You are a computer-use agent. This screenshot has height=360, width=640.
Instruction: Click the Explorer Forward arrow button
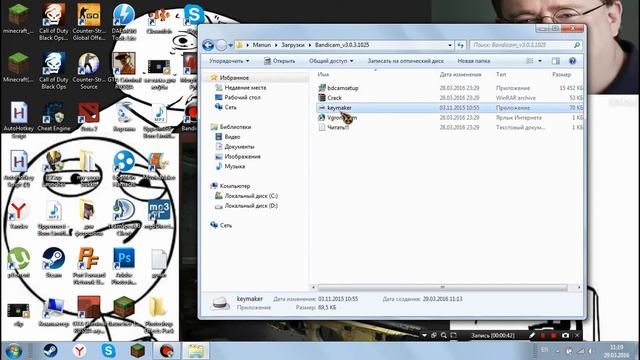click(221, 45)
